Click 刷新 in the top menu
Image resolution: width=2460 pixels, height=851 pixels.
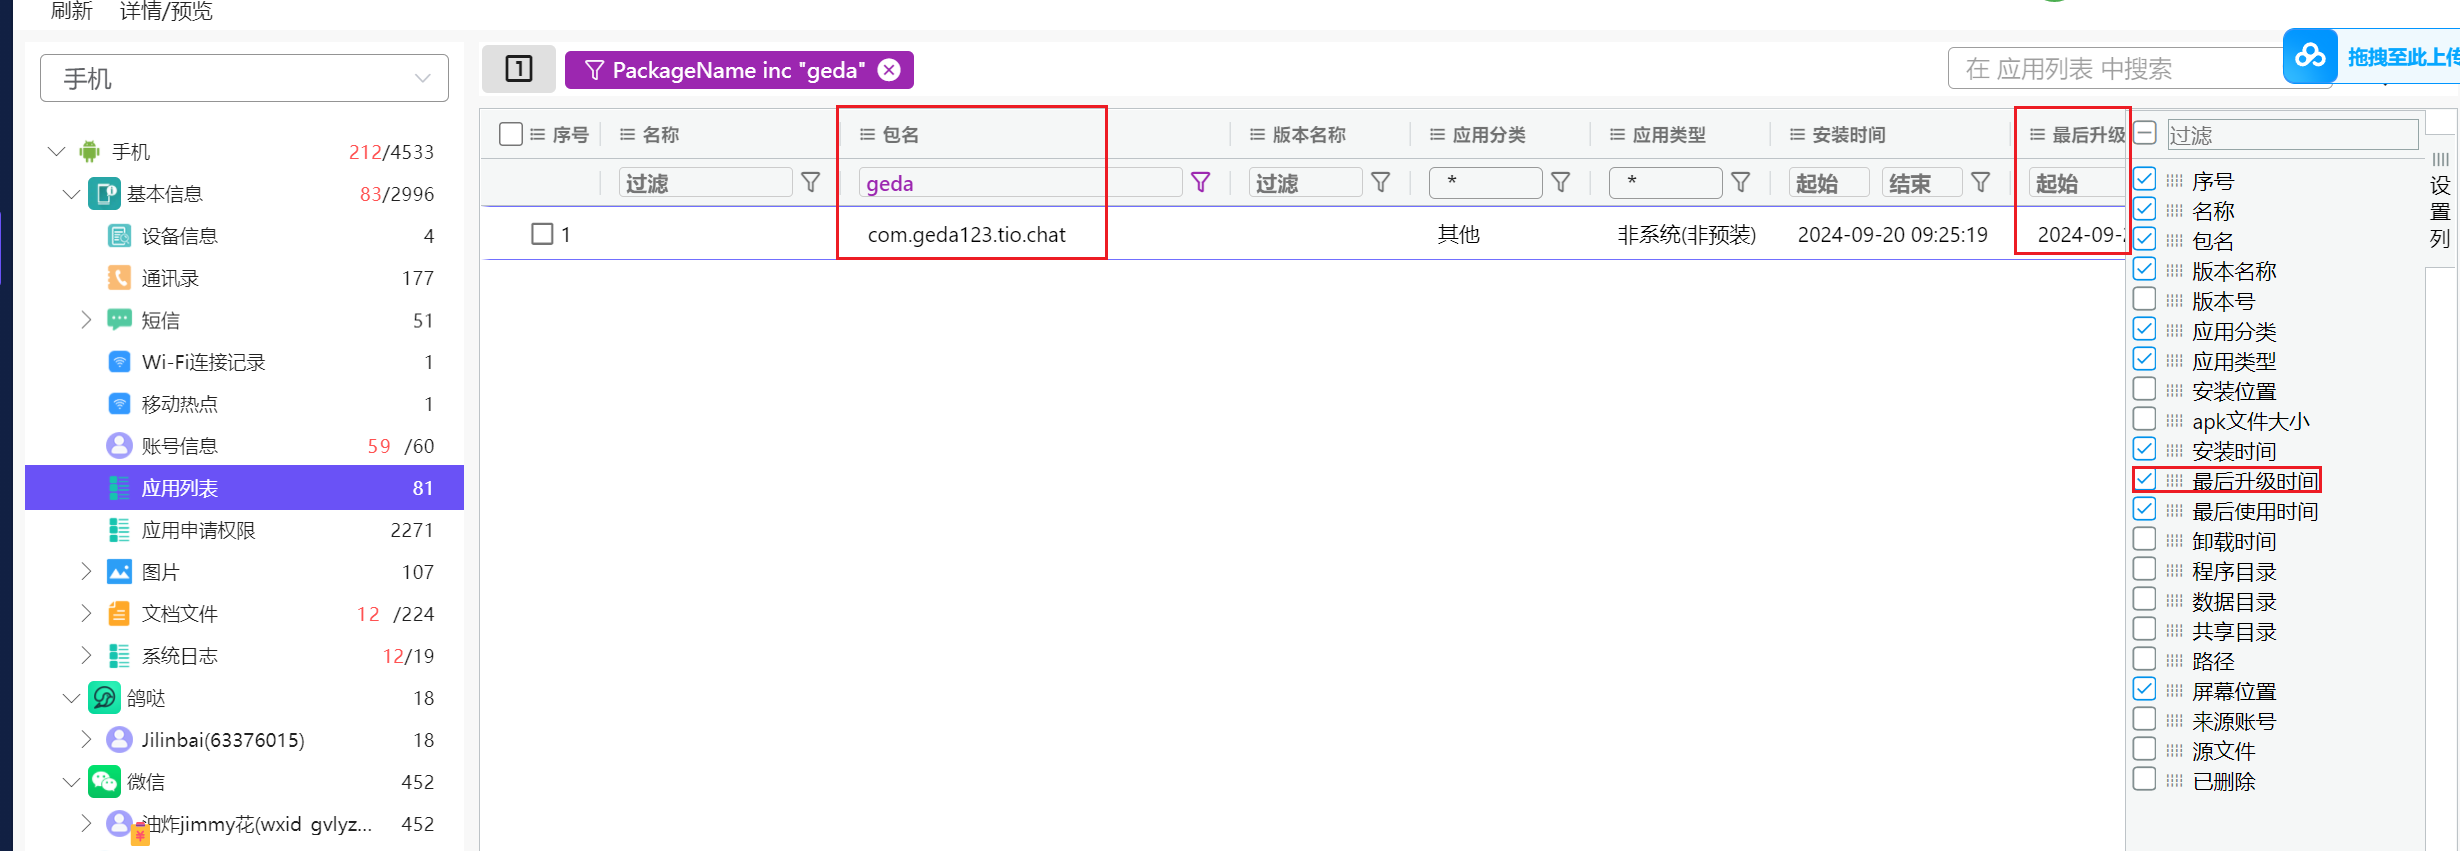coord(71,11)
